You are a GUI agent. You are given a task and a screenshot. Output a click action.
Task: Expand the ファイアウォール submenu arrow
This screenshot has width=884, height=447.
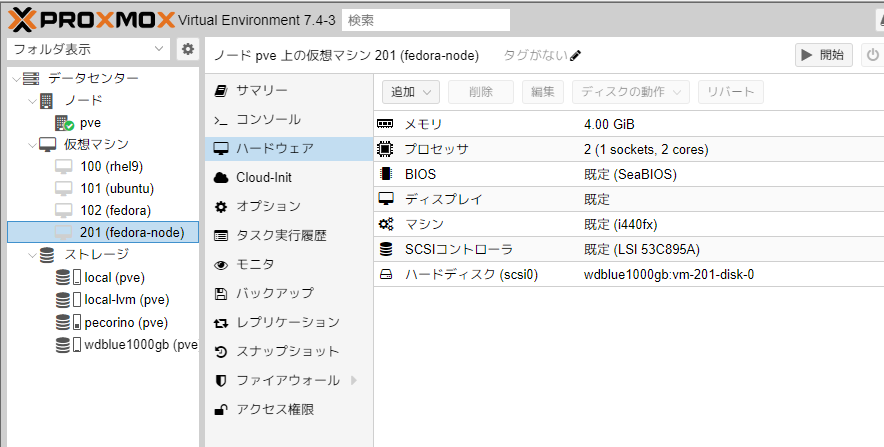(x=354, y=380)
